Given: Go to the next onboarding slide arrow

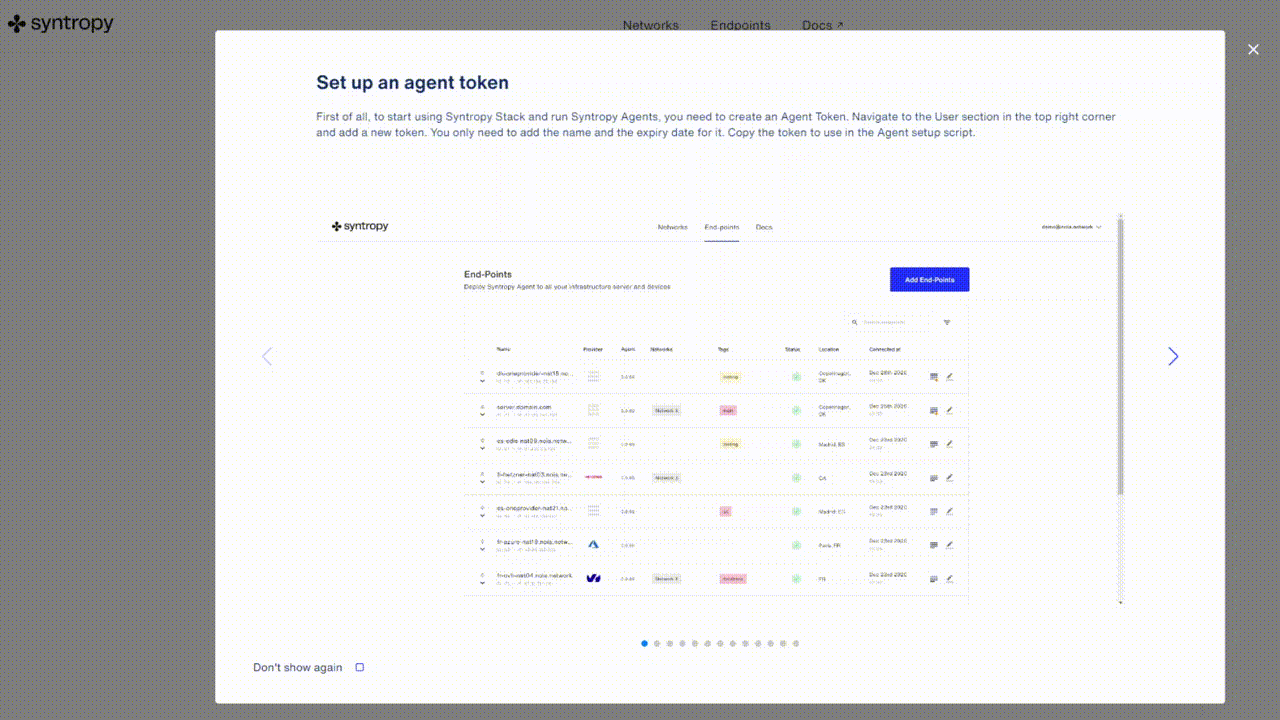Looking at the screenshot, I should tap(1173, 356).
